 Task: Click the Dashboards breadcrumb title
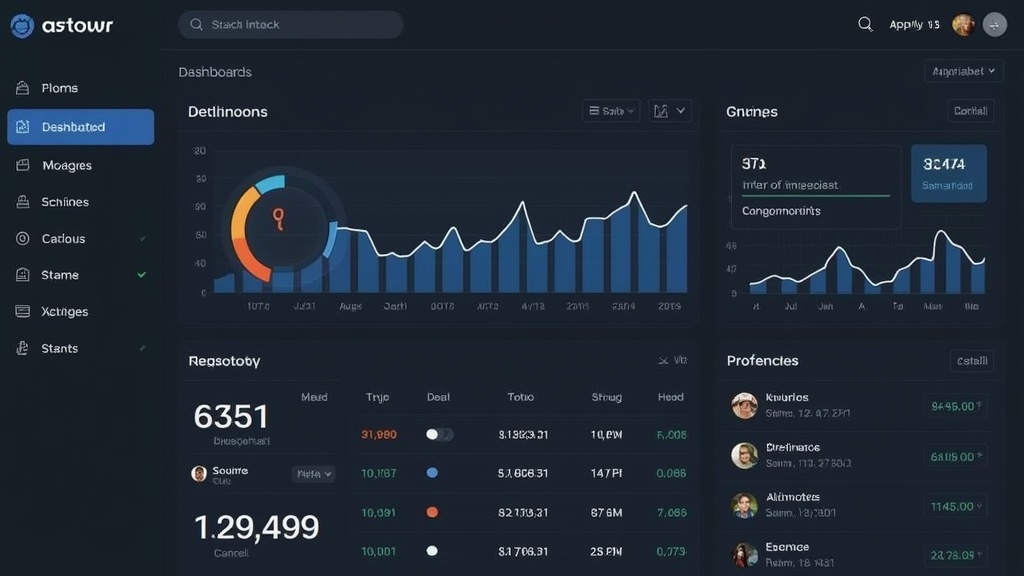(215, 72)
